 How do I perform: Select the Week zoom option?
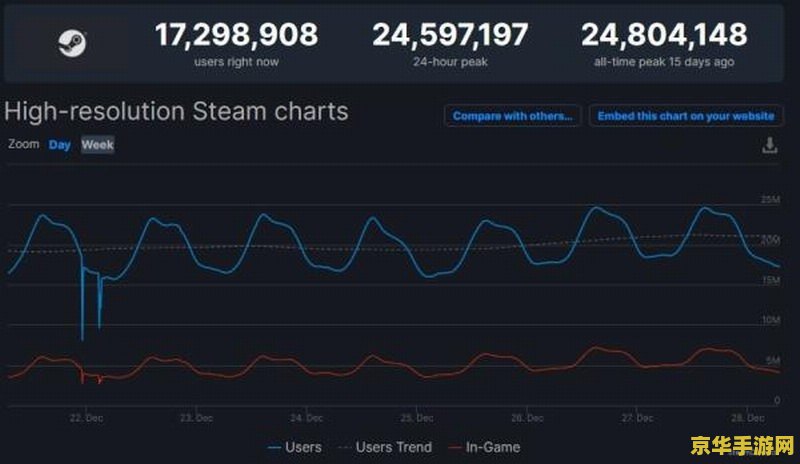(x=97, y=145)
